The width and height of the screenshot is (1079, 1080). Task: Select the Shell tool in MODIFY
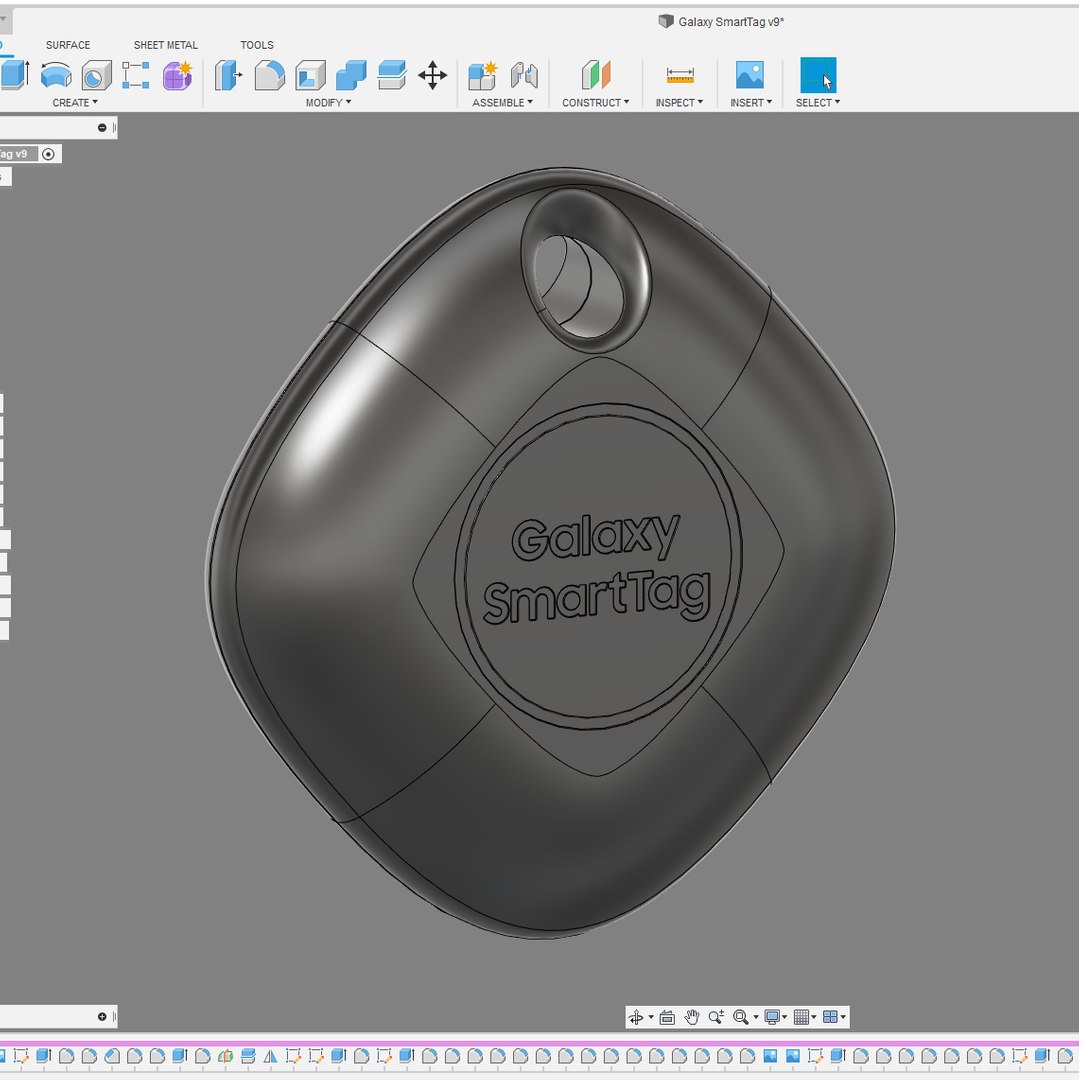pos(311,75)
